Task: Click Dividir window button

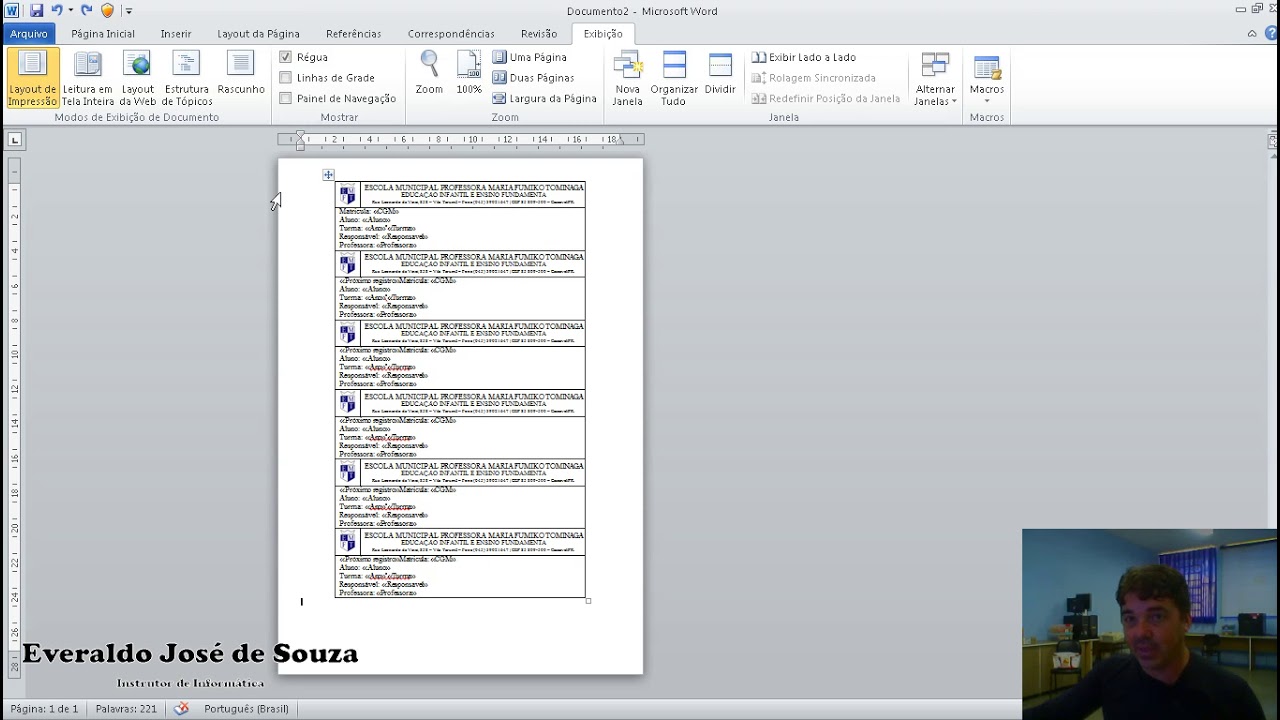Action: pos(720,73)
